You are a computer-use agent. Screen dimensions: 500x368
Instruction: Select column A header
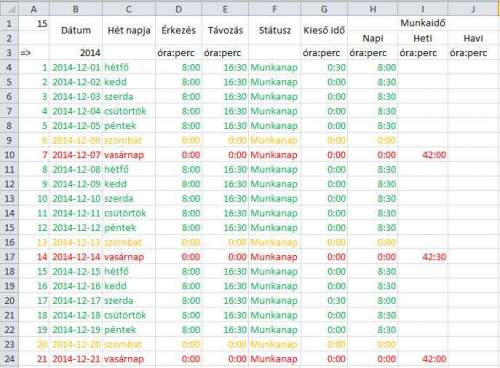(x=34, y=9)
